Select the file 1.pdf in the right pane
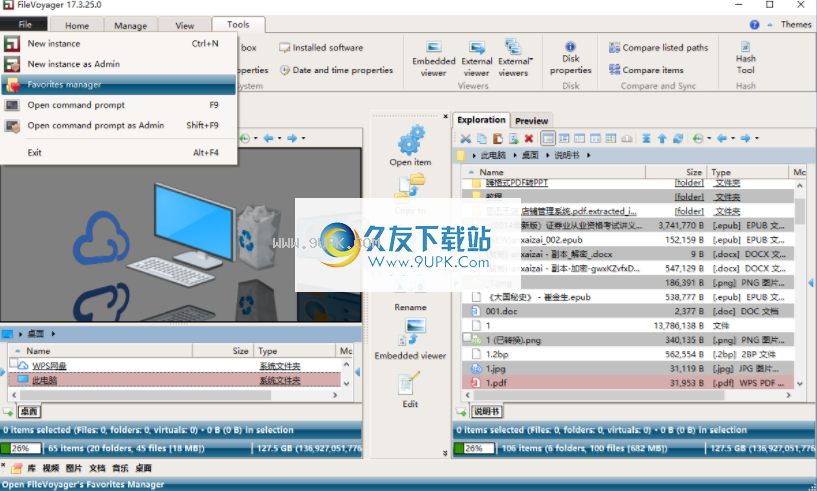Image resolution: width=817 pixels, height=491 pixels. 628,383
